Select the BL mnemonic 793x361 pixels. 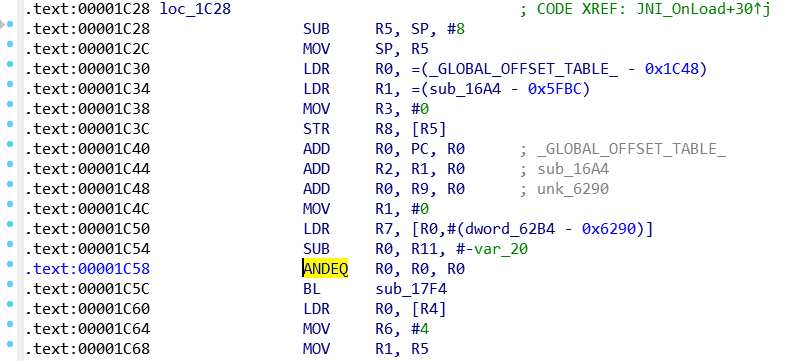click(312, 289)
